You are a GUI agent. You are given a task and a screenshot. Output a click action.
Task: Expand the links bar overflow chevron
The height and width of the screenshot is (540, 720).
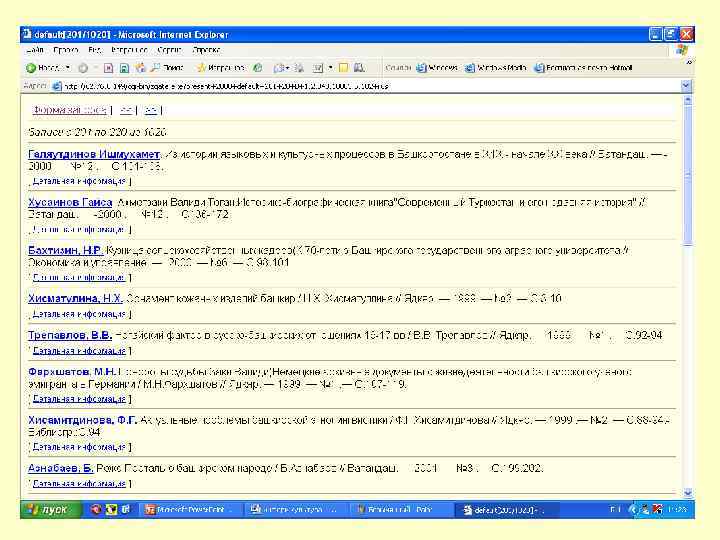[x=688, y=62]
